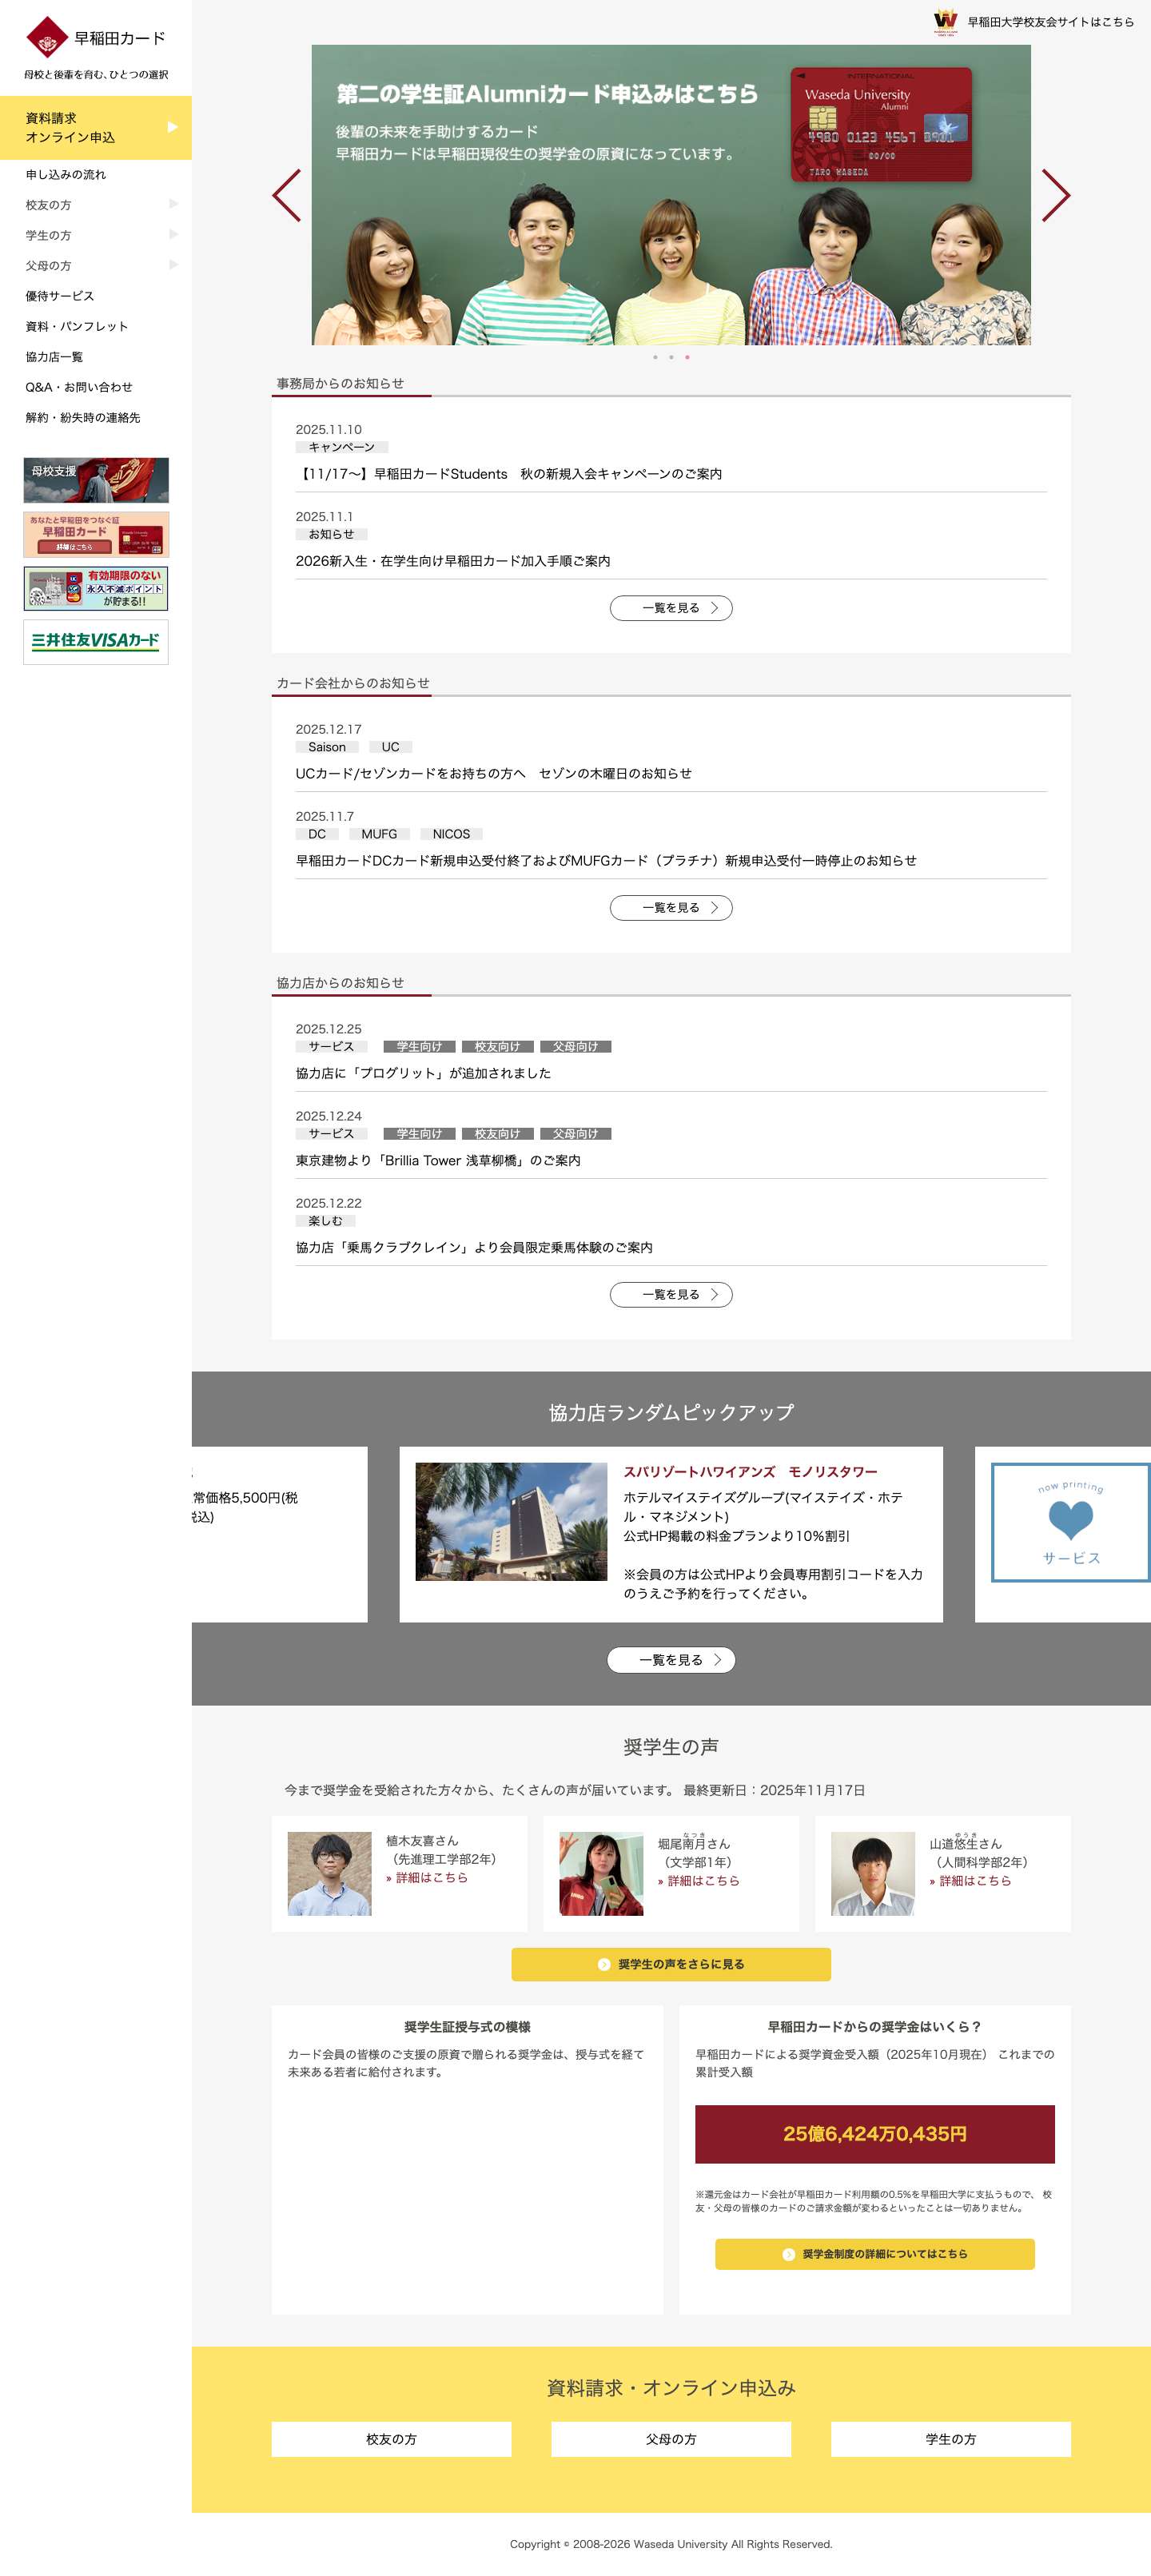Open Q&A・お問い合わせ menu item
The image size is (1151, 2576).
[79, 387]
